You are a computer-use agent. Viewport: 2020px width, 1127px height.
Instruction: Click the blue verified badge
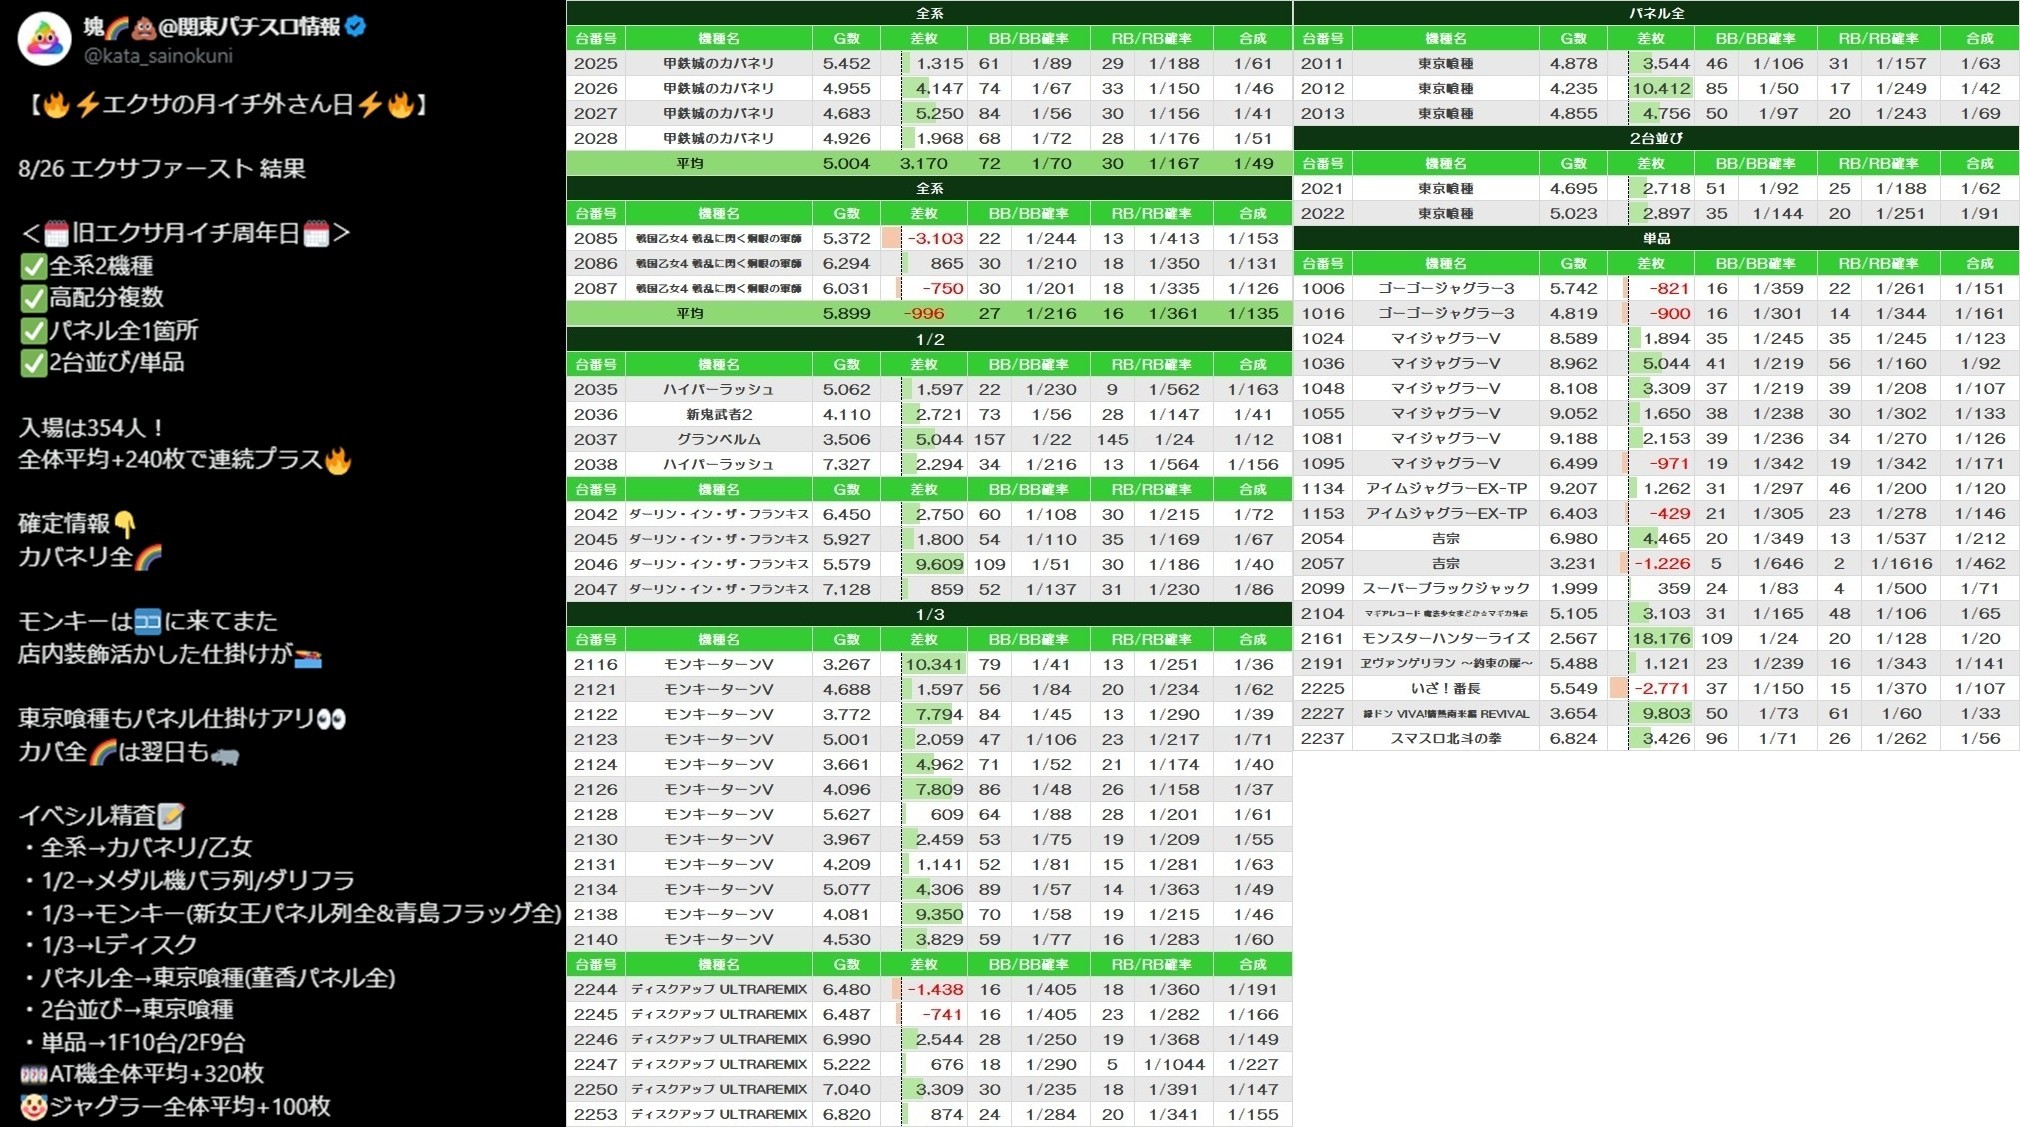[x=356, y=27]
